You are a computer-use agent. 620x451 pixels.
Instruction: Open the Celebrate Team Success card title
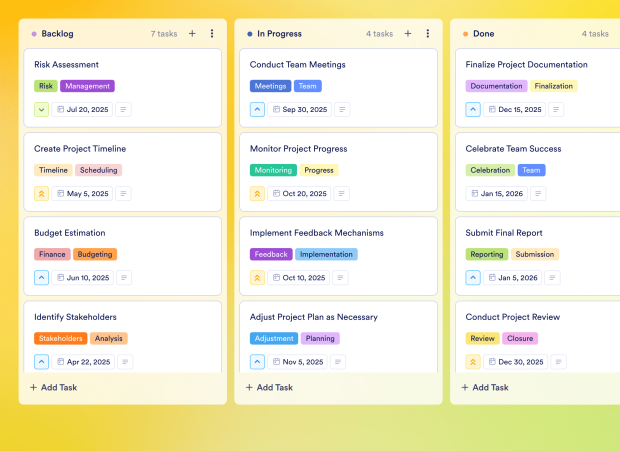(513, 149)
